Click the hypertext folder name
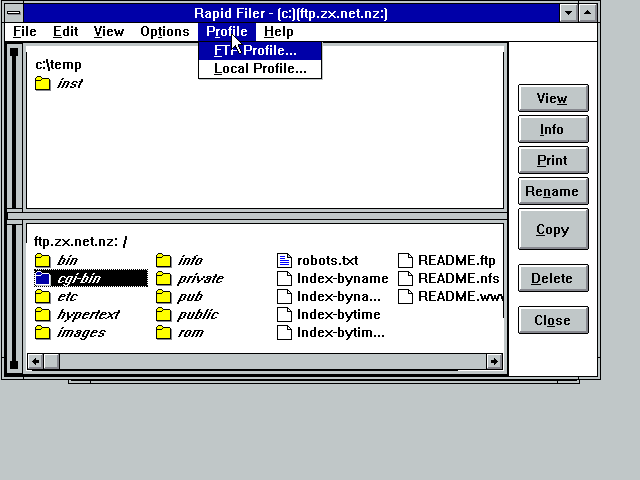 tap(88, 314)
